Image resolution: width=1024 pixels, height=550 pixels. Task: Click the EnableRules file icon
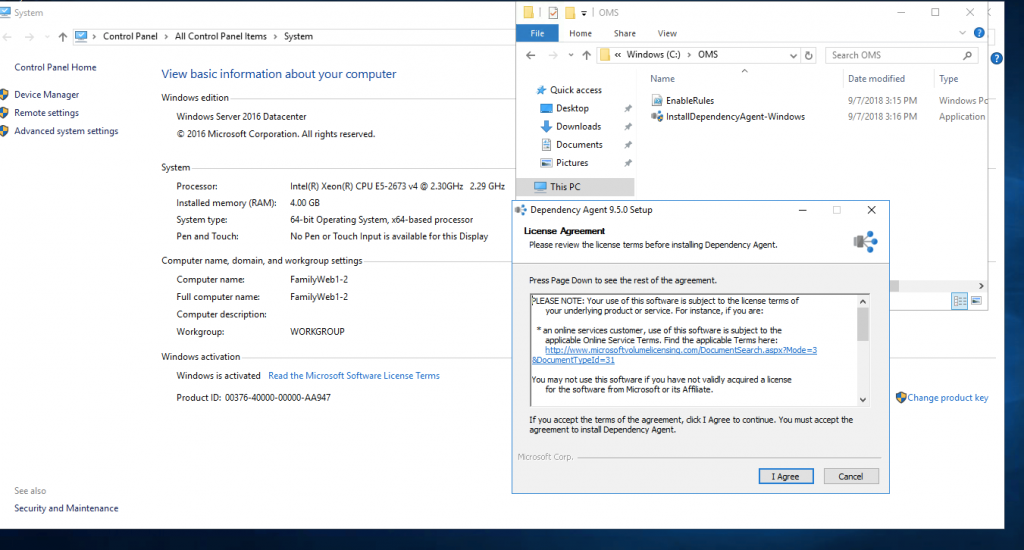(657, 100)
